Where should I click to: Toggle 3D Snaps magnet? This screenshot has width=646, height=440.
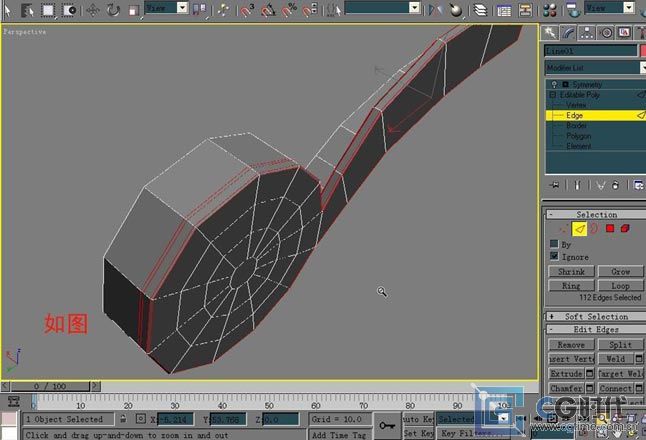[248, 10]
